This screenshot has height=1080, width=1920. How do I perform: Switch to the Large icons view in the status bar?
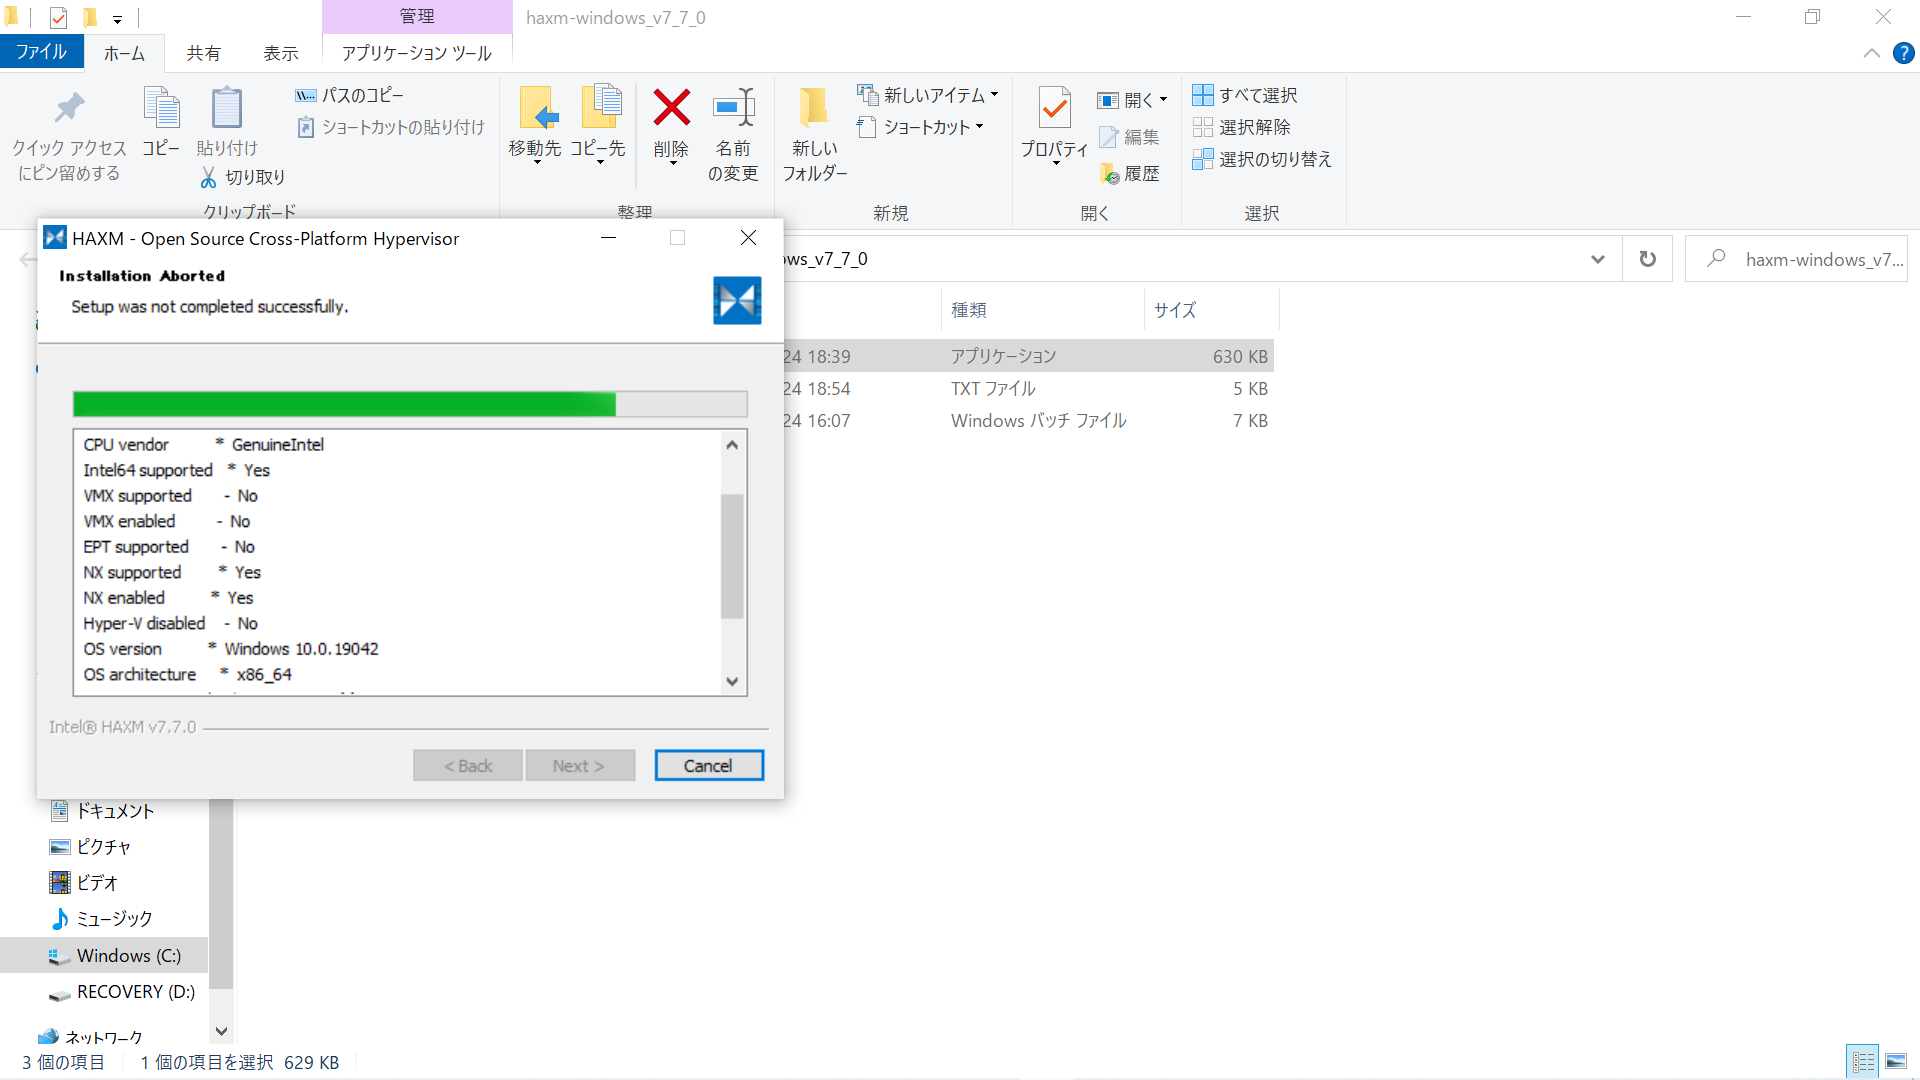click(1896, 1061)
